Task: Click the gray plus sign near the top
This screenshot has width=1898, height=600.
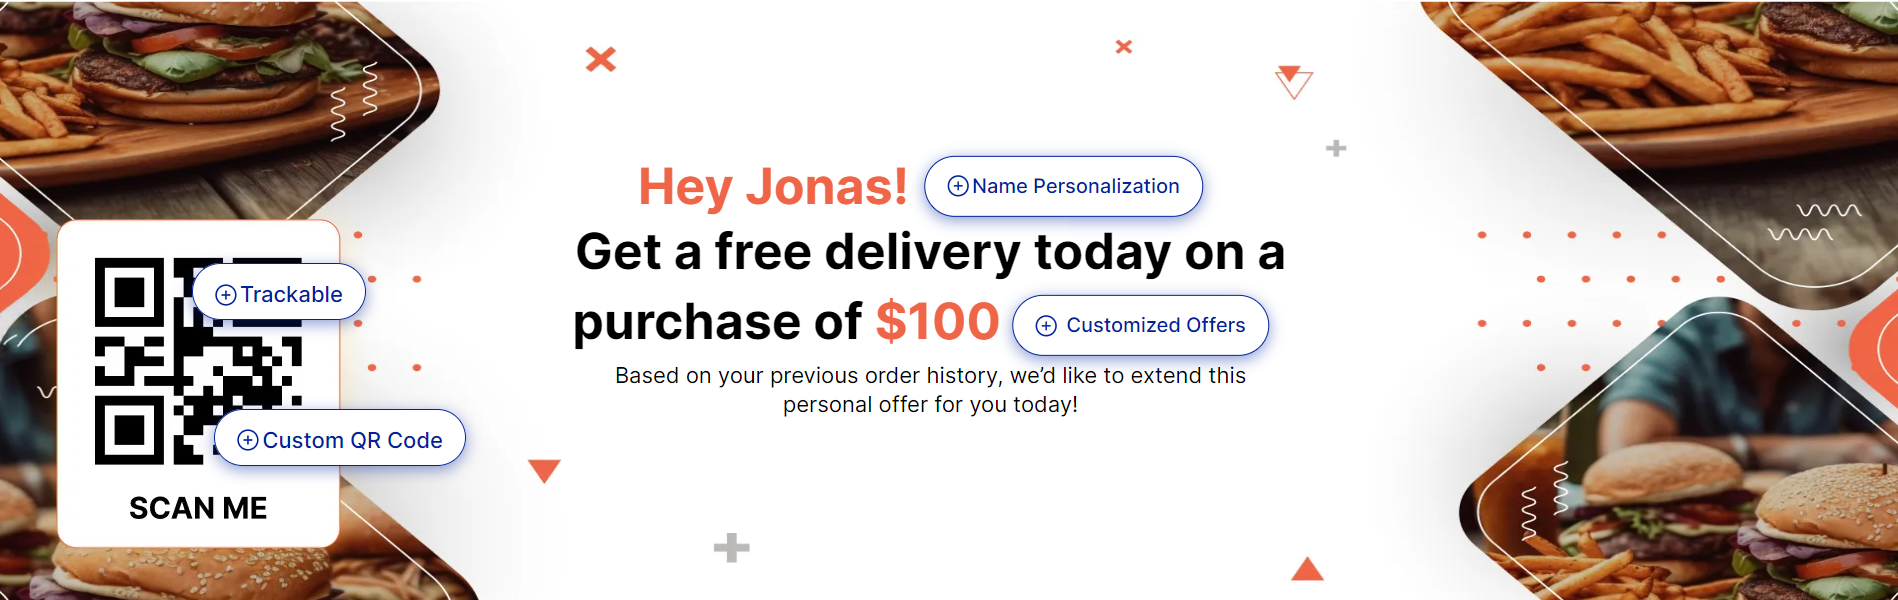Action: pos(1336,149)
